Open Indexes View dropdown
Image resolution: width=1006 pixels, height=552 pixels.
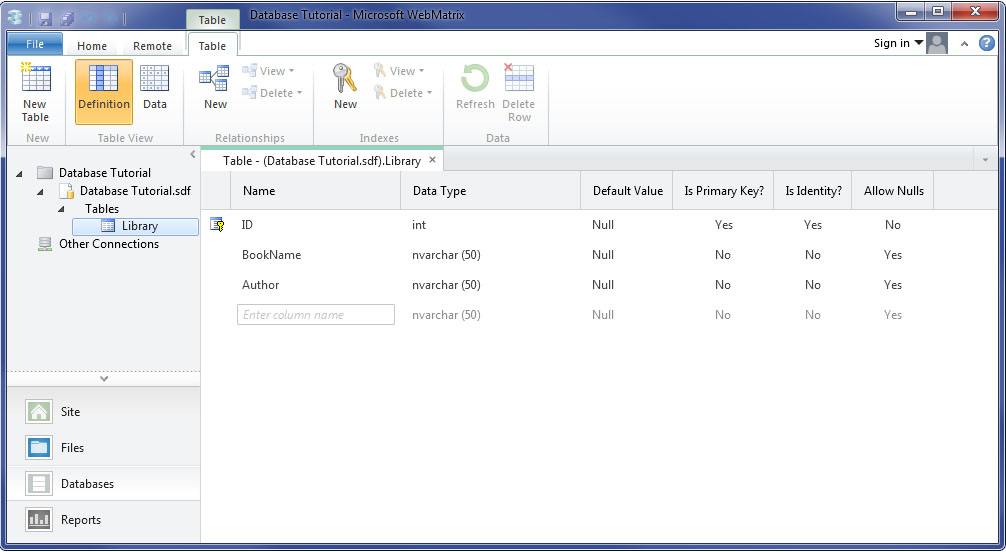(398, 71)
